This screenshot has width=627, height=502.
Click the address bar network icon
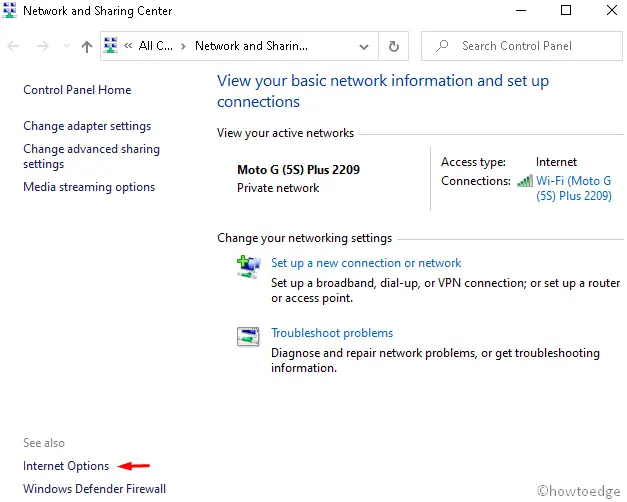tap(111, 46)
